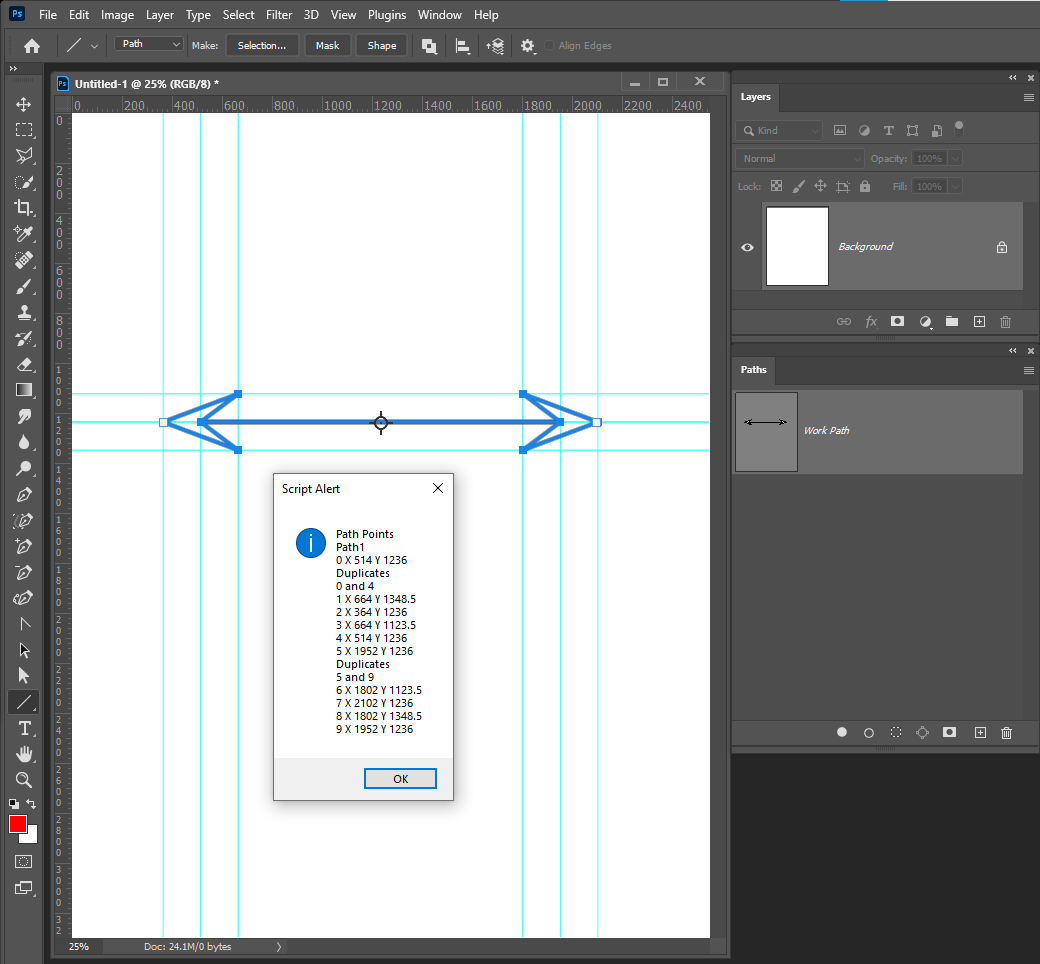Select the Rectangular Marquee tool

pos(23,129)
